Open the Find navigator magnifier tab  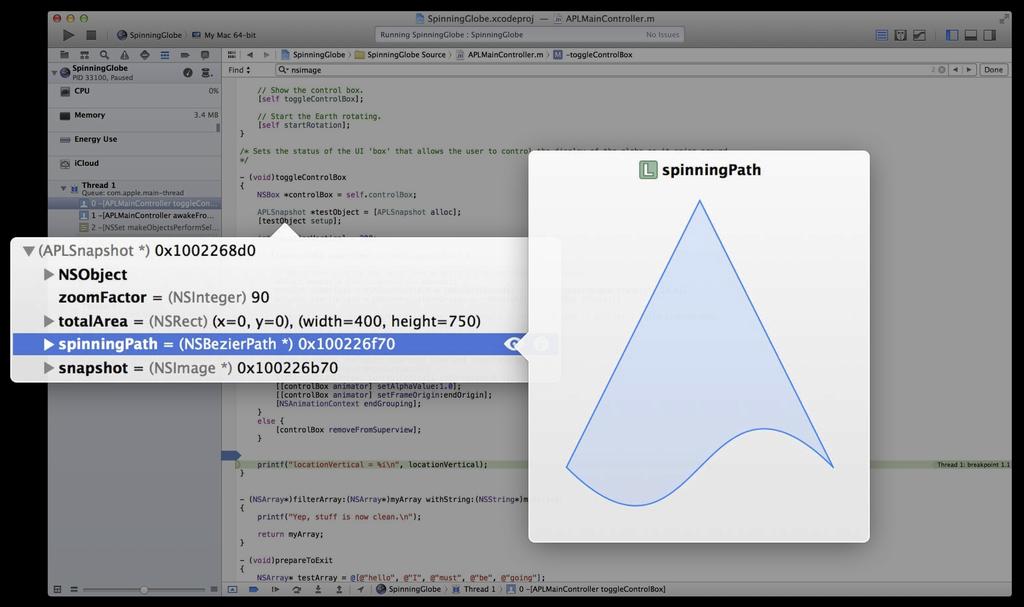(104, 55)
